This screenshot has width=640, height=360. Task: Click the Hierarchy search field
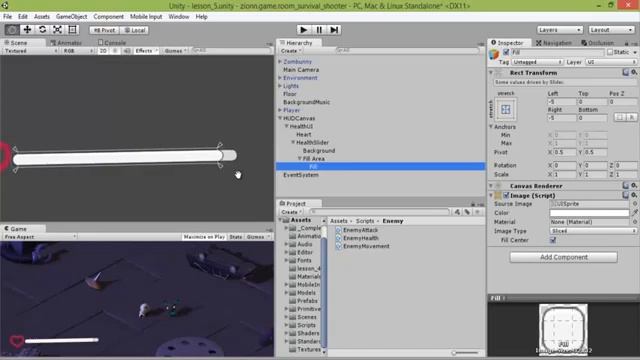[x=407, y=51]
